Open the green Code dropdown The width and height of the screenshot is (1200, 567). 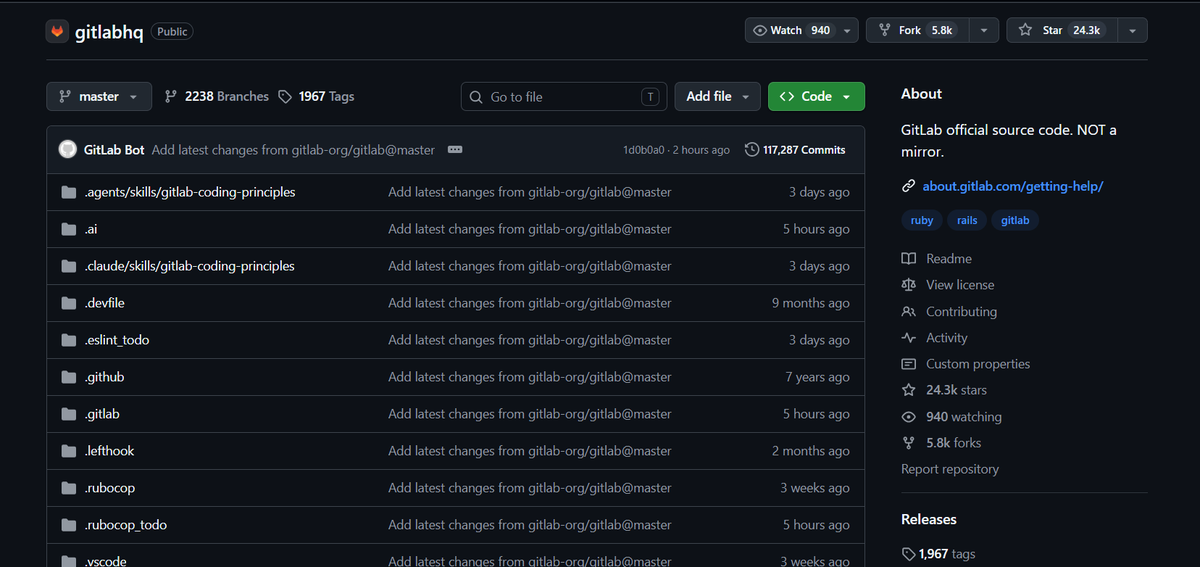[x=816, y=96]
